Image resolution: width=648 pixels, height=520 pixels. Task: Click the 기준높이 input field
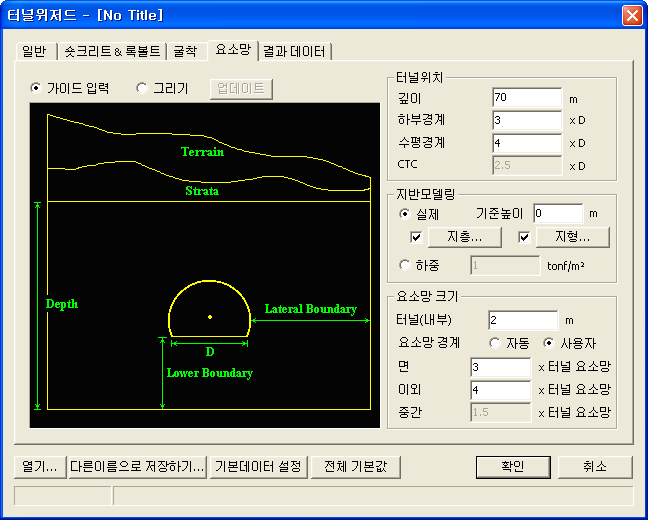coord(558,214)
